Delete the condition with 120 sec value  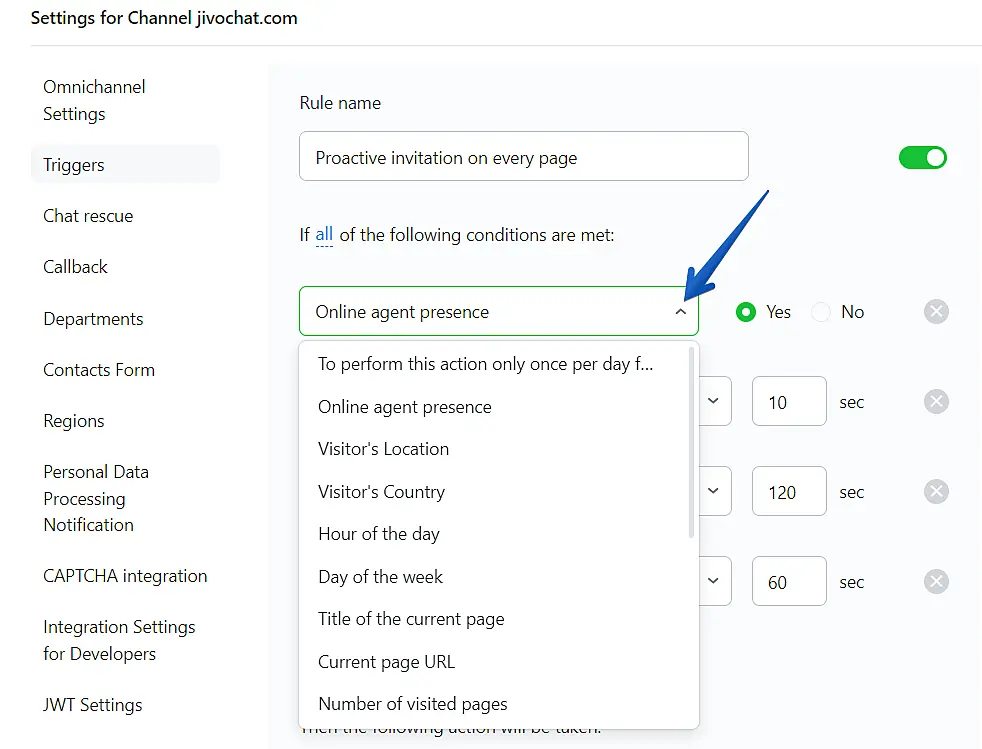pyautogui.click(x=935, y=492)
